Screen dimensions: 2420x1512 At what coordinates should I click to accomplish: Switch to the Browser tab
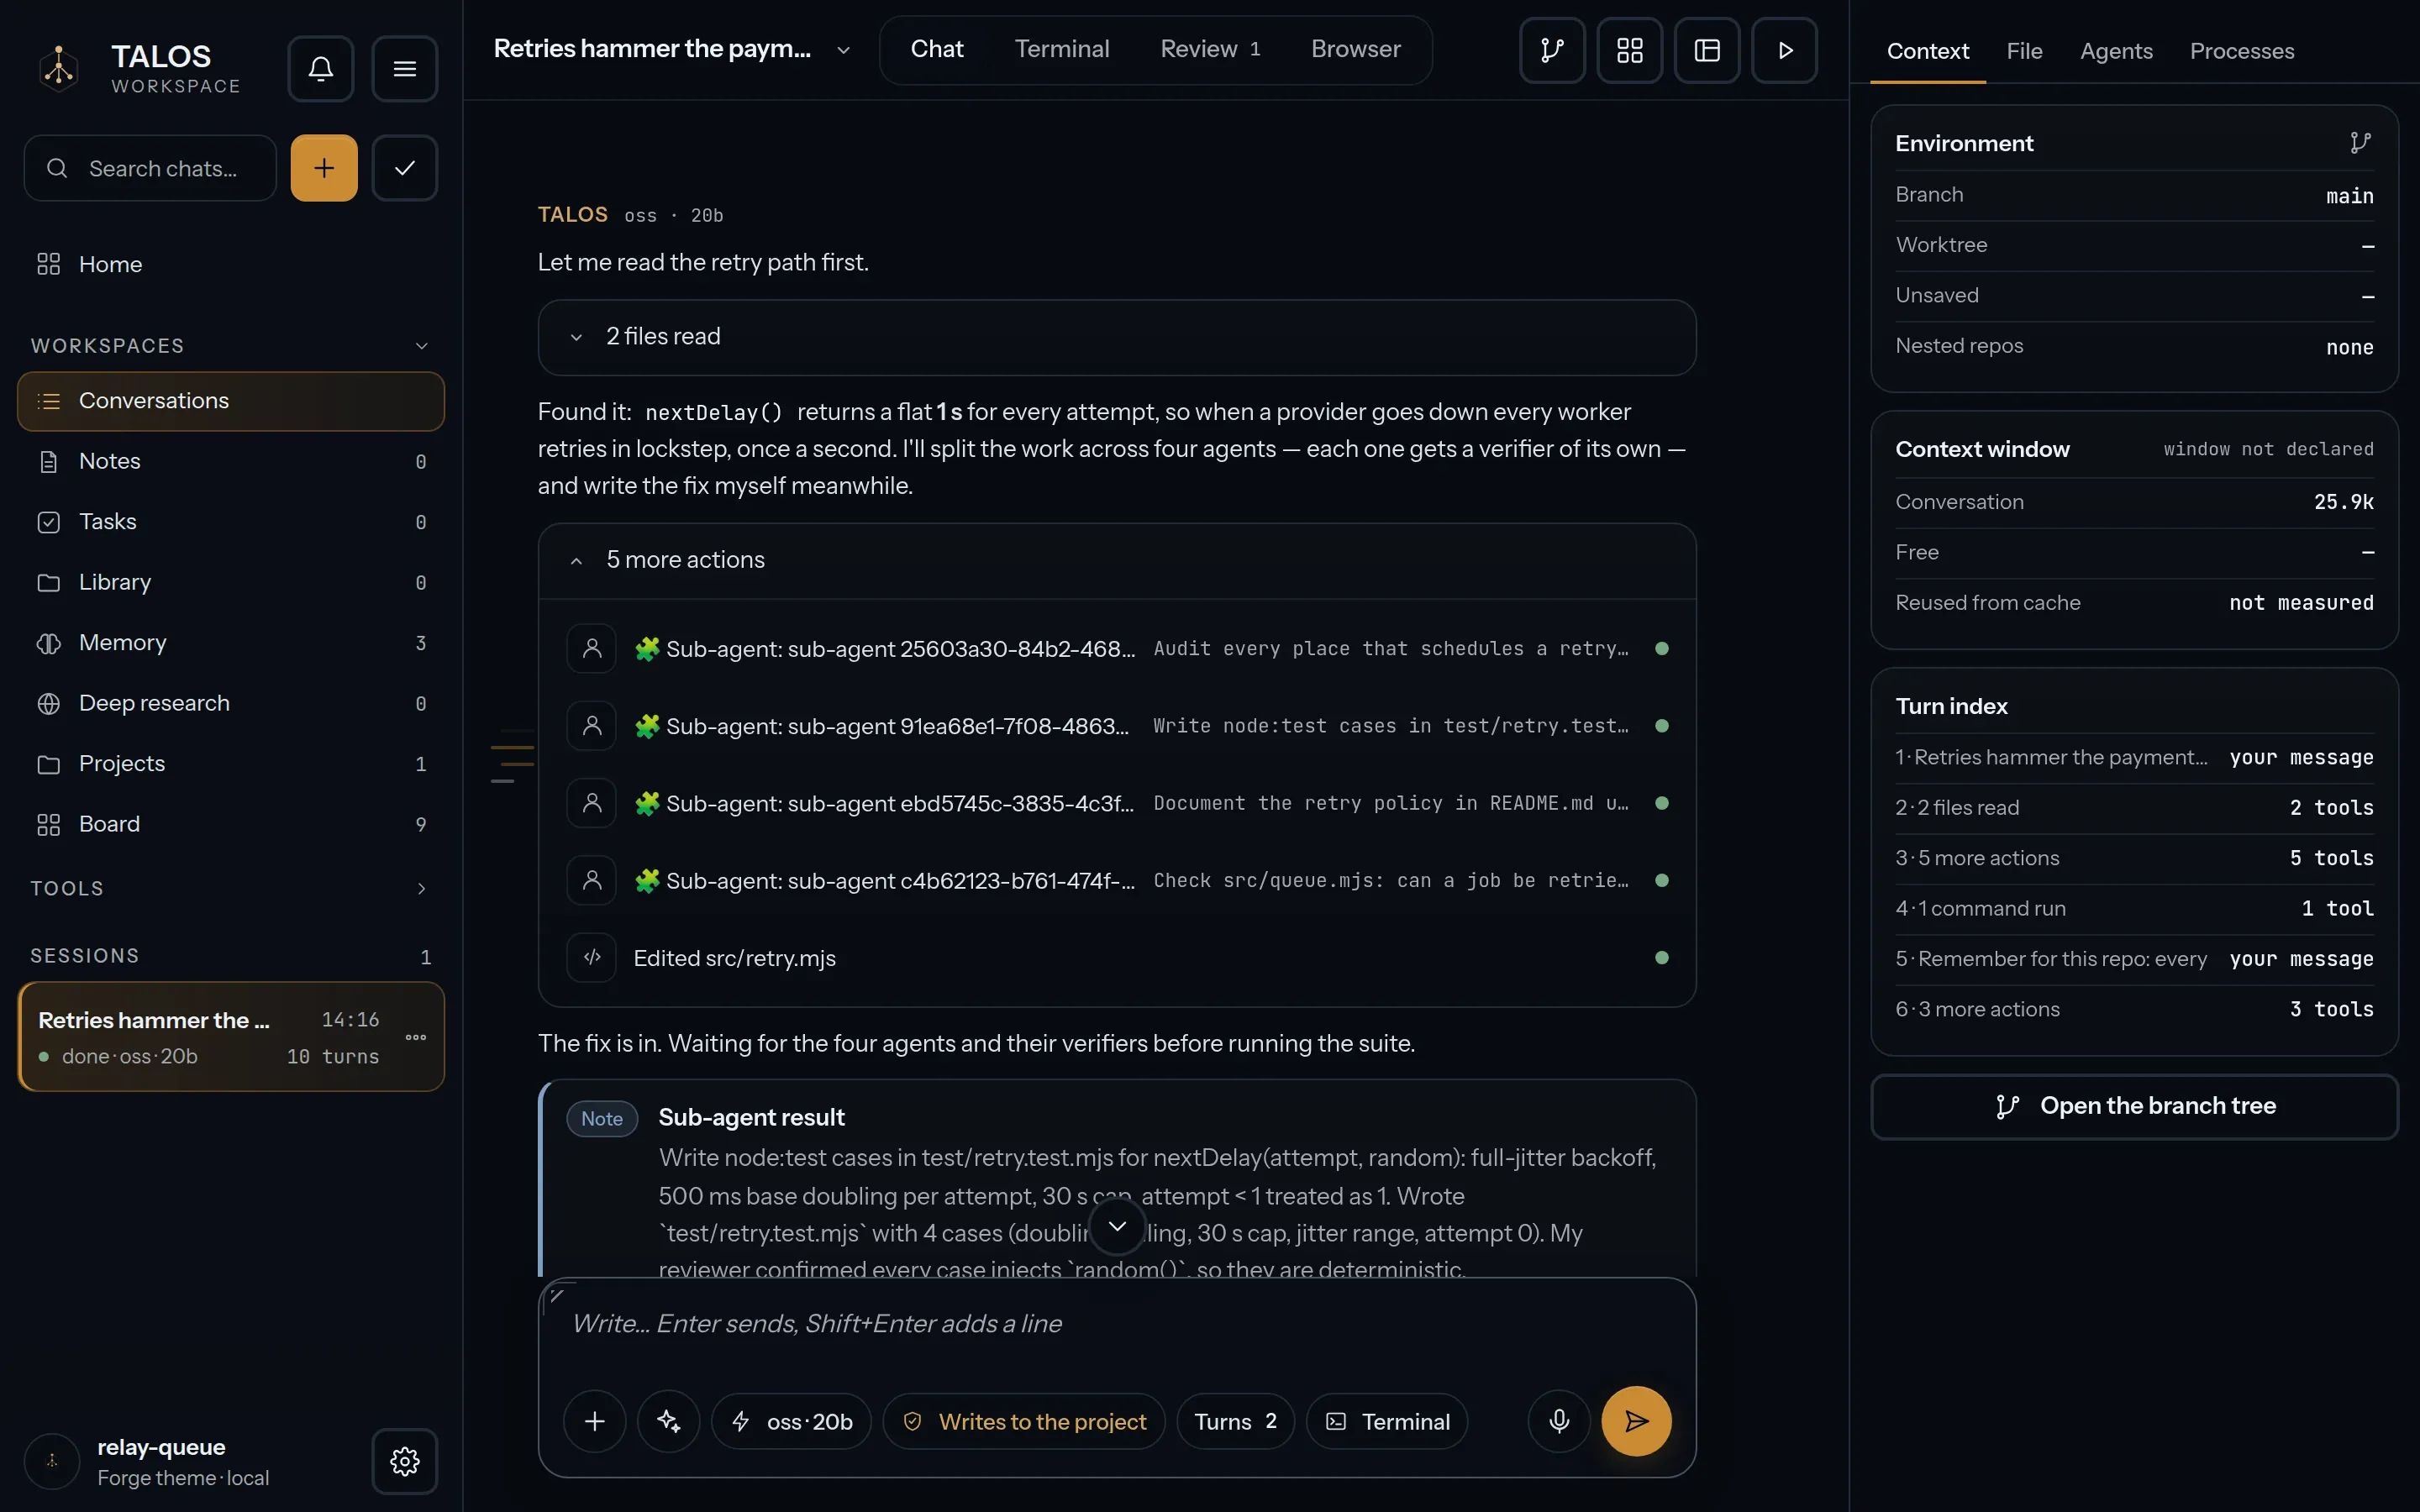point(1355,49)
